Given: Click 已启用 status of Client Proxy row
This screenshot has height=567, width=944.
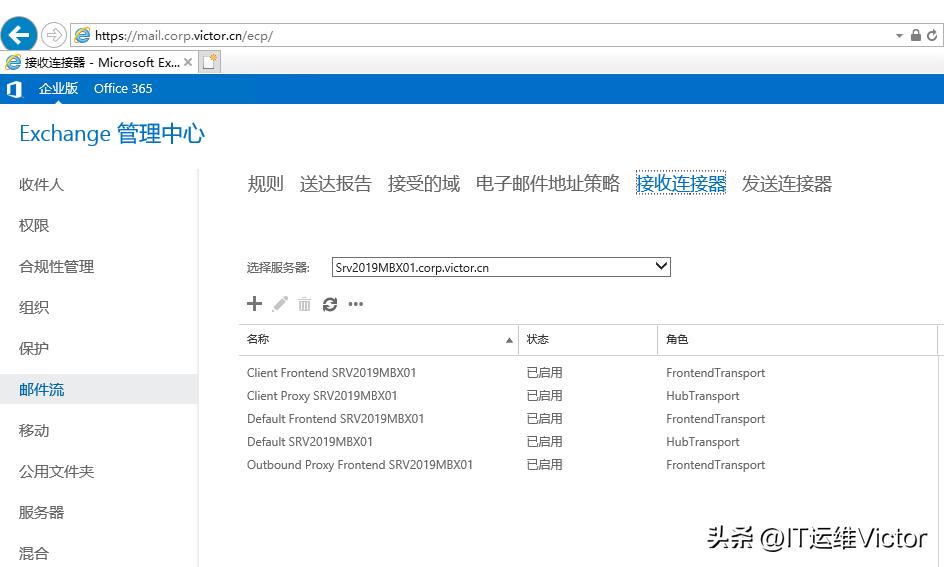Looking at the screenshot, I should [x=544, y=395].
